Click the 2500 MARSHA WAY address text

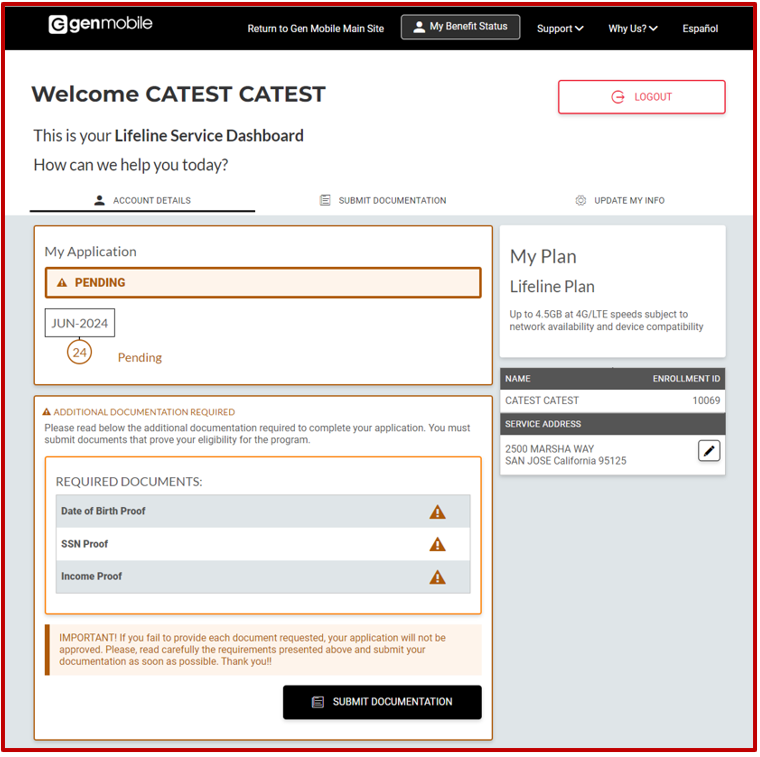click(x=549, y=449)
